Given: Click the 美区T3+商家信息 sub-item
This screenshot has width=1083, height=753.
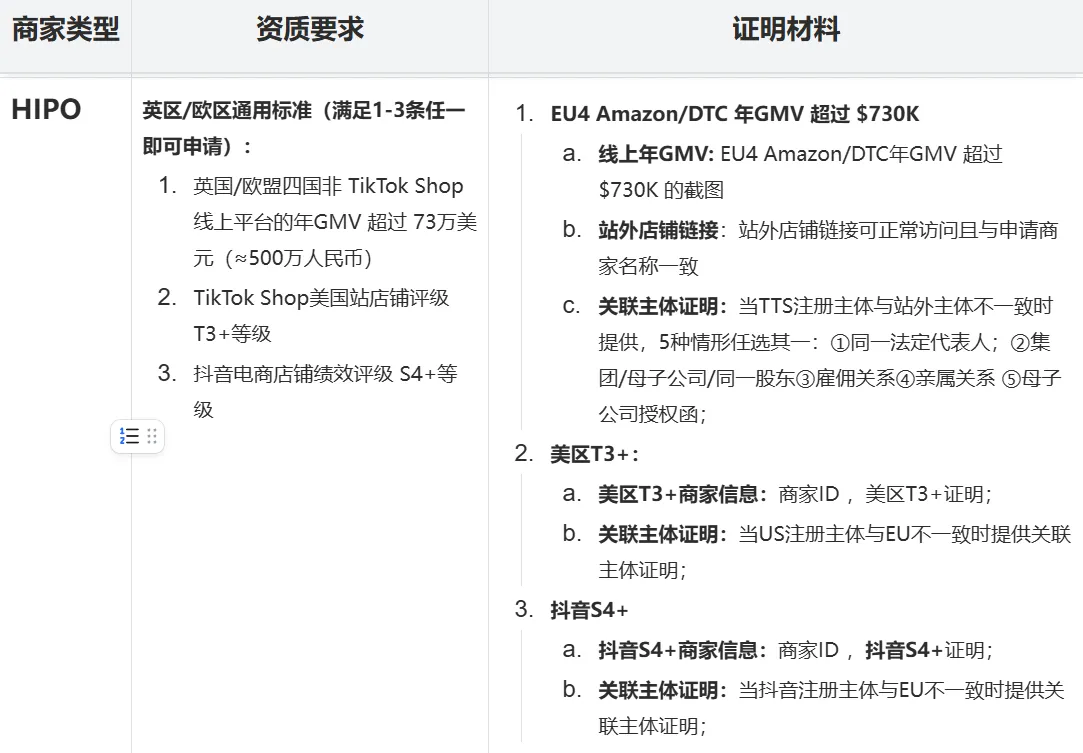Looking at the screenshot, I should click(795, 494).
